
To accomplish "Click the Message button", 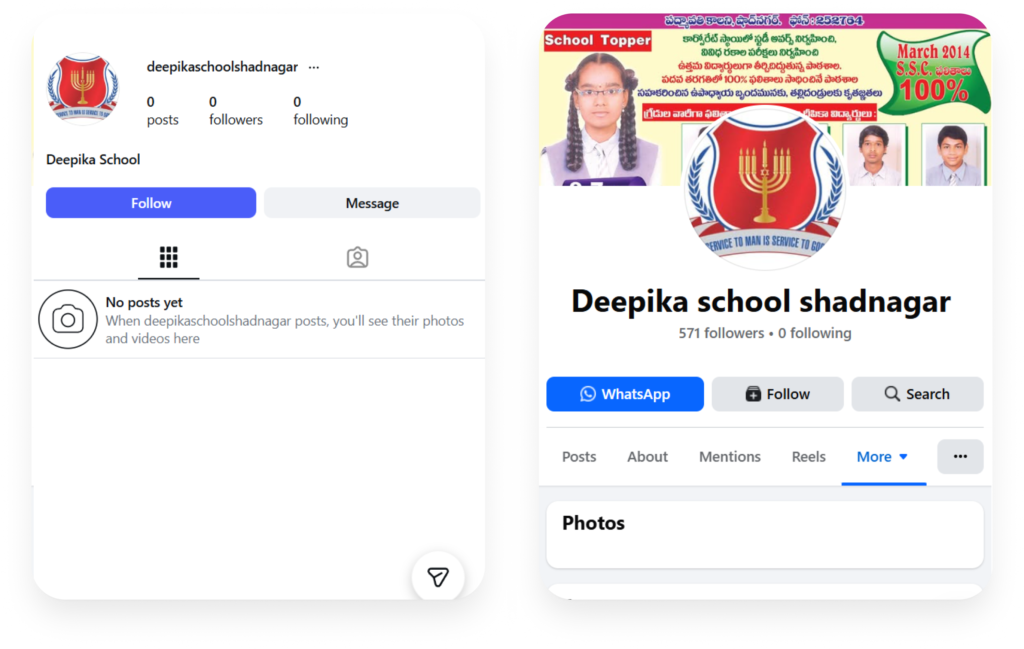I will coord(372,203).
